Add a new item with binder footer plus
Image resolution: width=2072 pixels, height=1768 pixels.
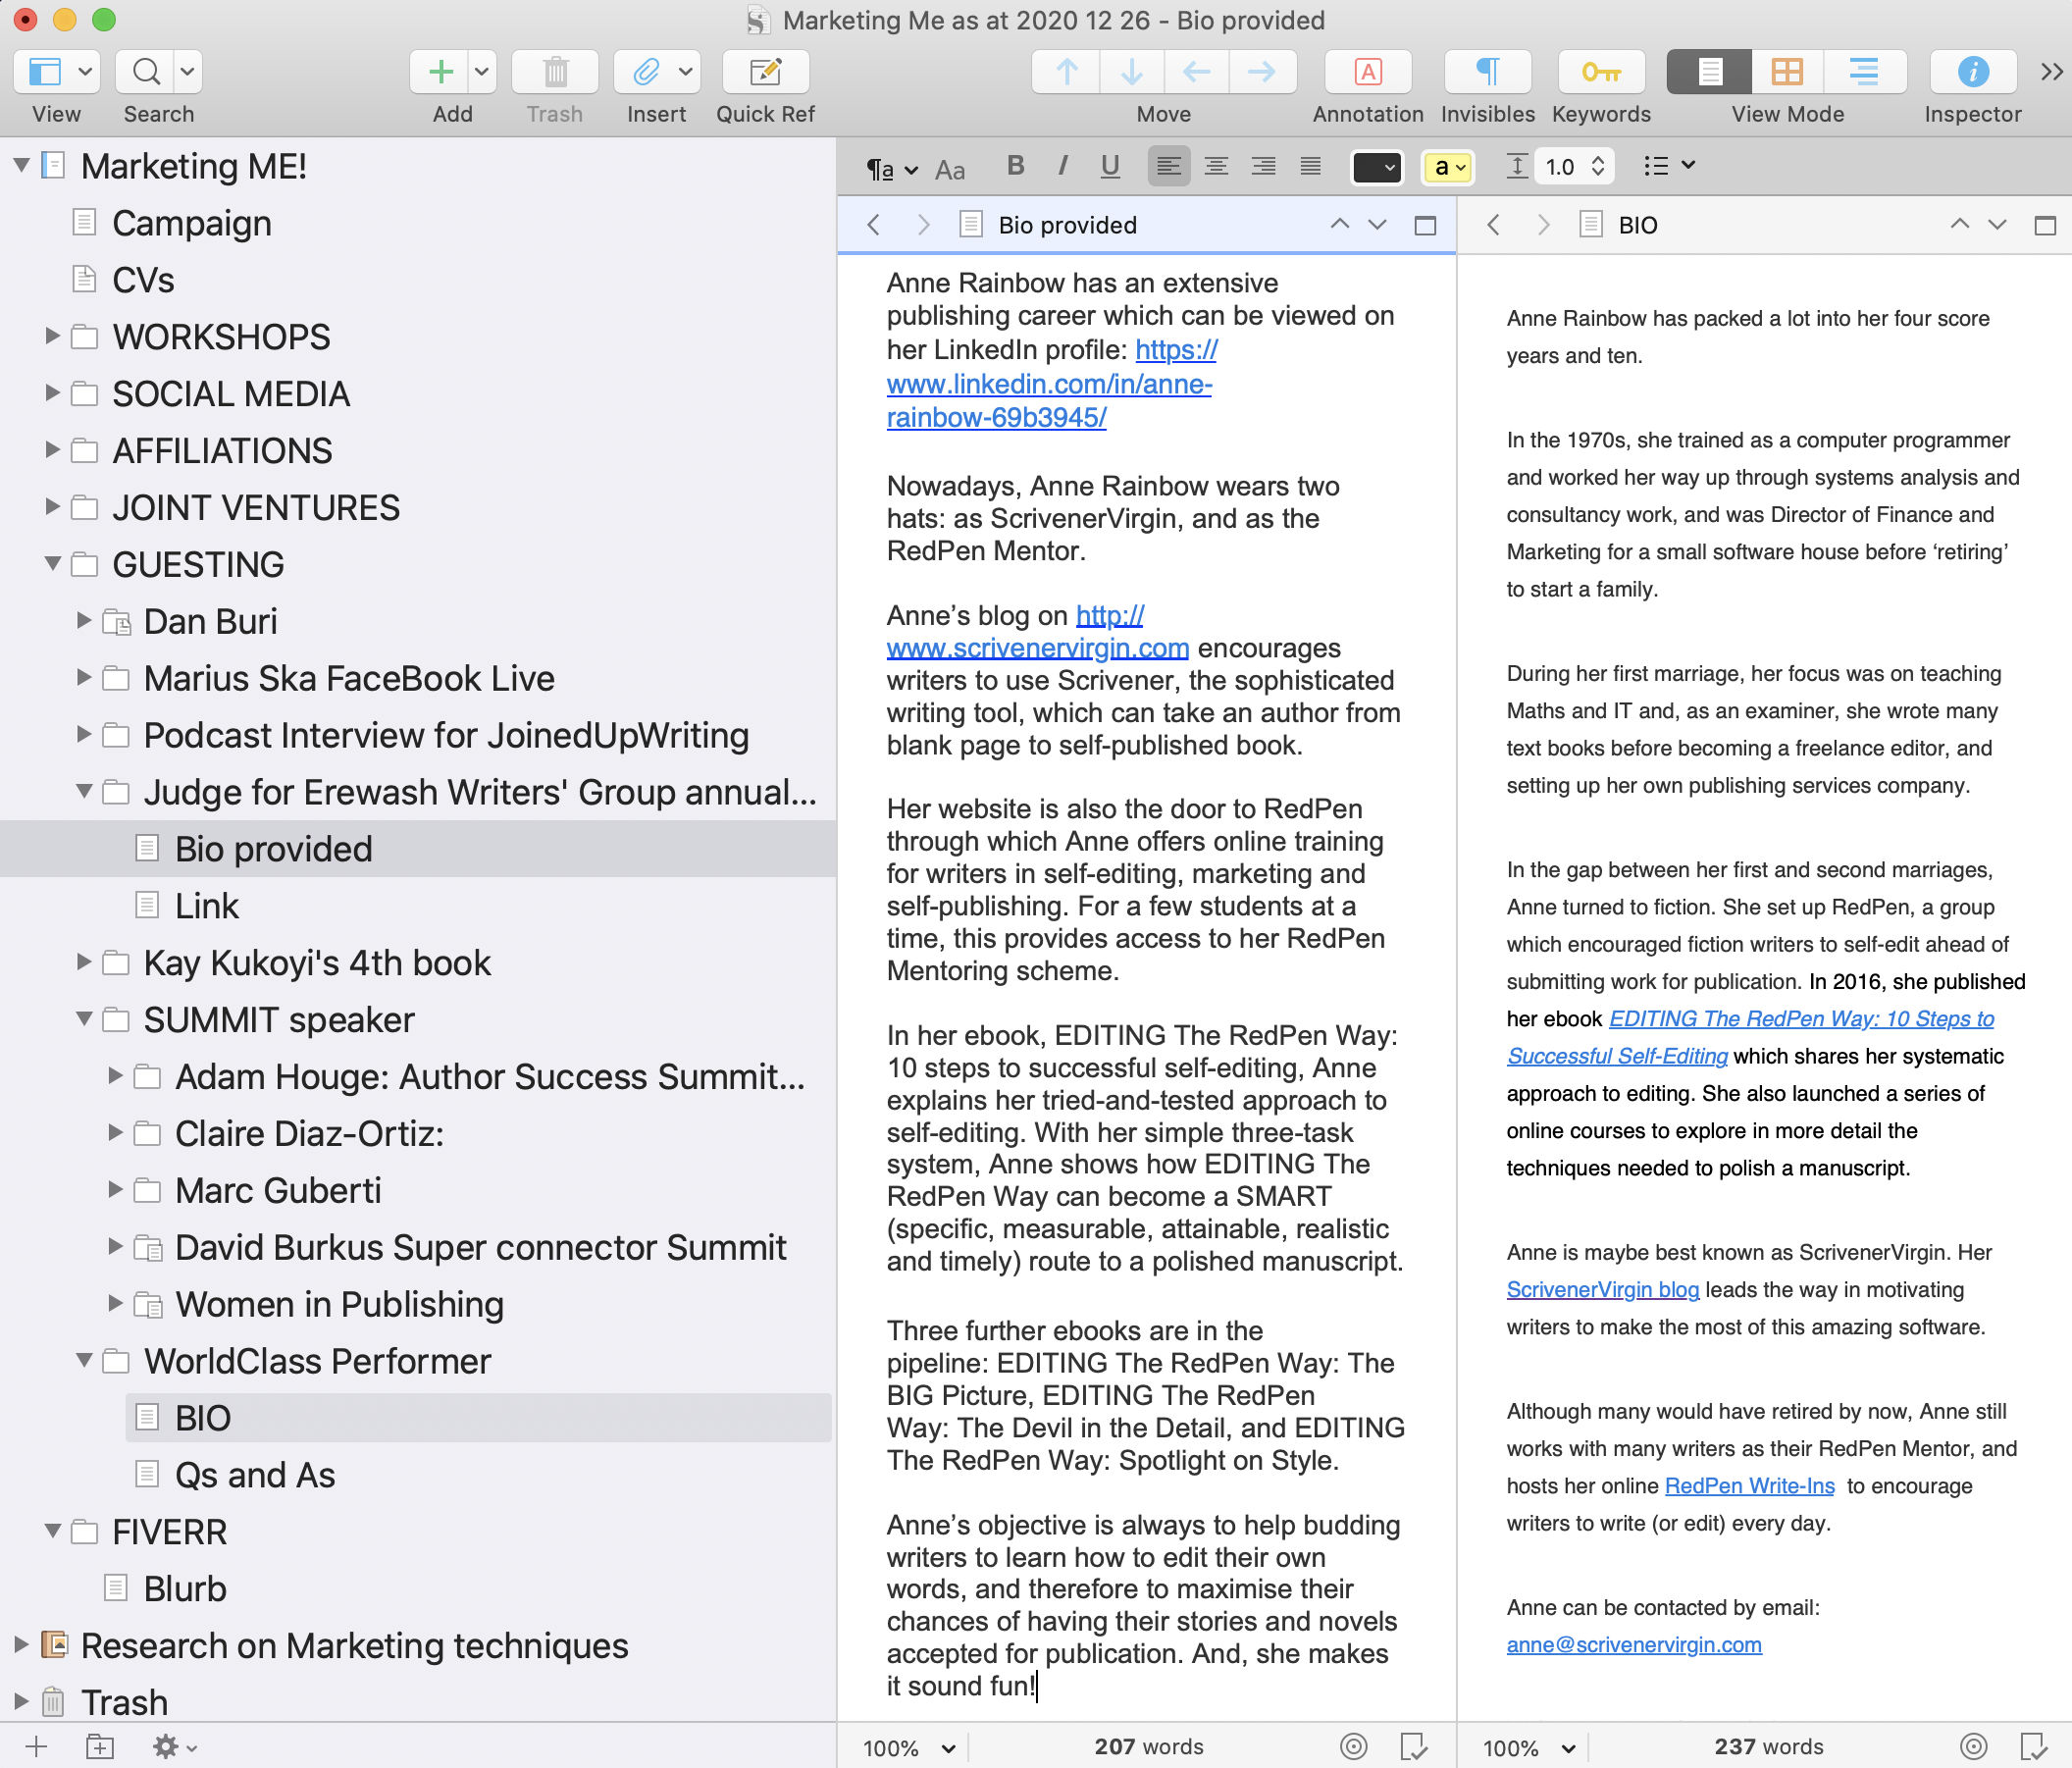coord(37,1746)
